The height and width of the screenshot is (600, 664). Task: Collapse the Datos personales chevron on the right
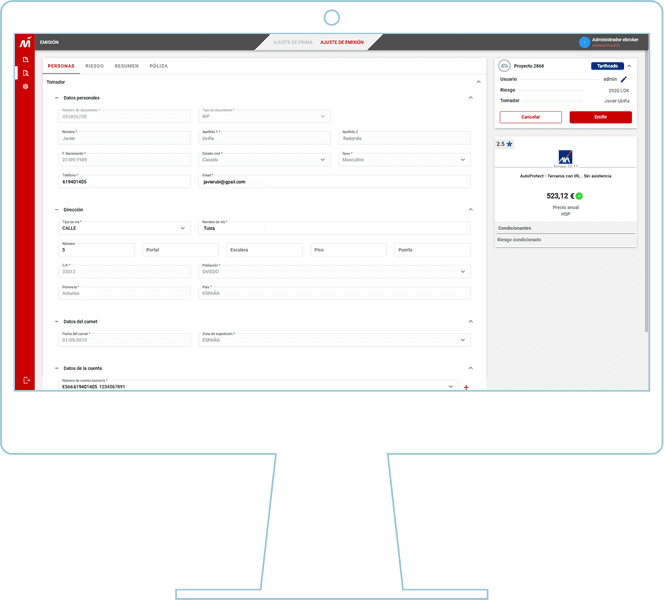click(x=470, y=98)
